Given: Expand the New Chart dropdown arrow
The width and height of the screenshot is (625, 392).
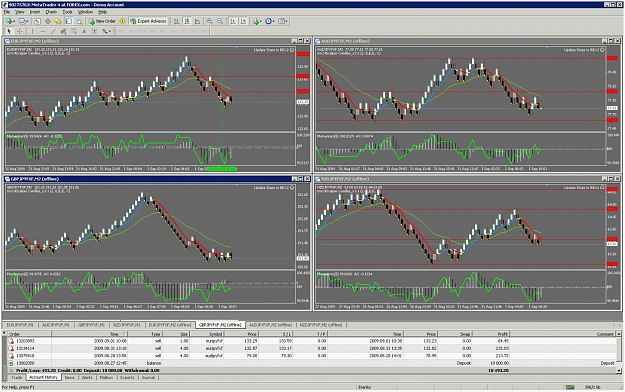Looking at the screenshot, I should (15, 22).
